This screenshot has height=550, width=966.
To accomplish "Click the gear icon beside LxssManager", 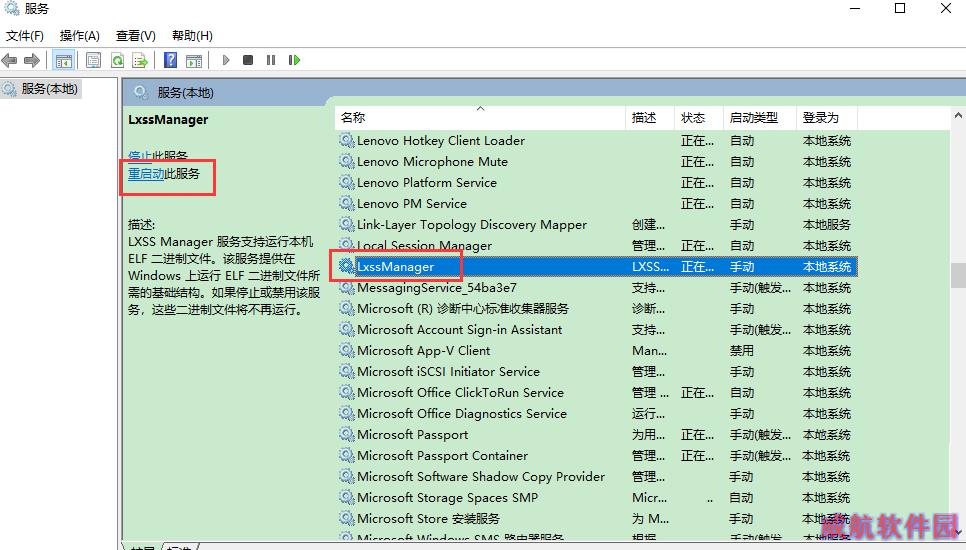I will pos(347,266).
